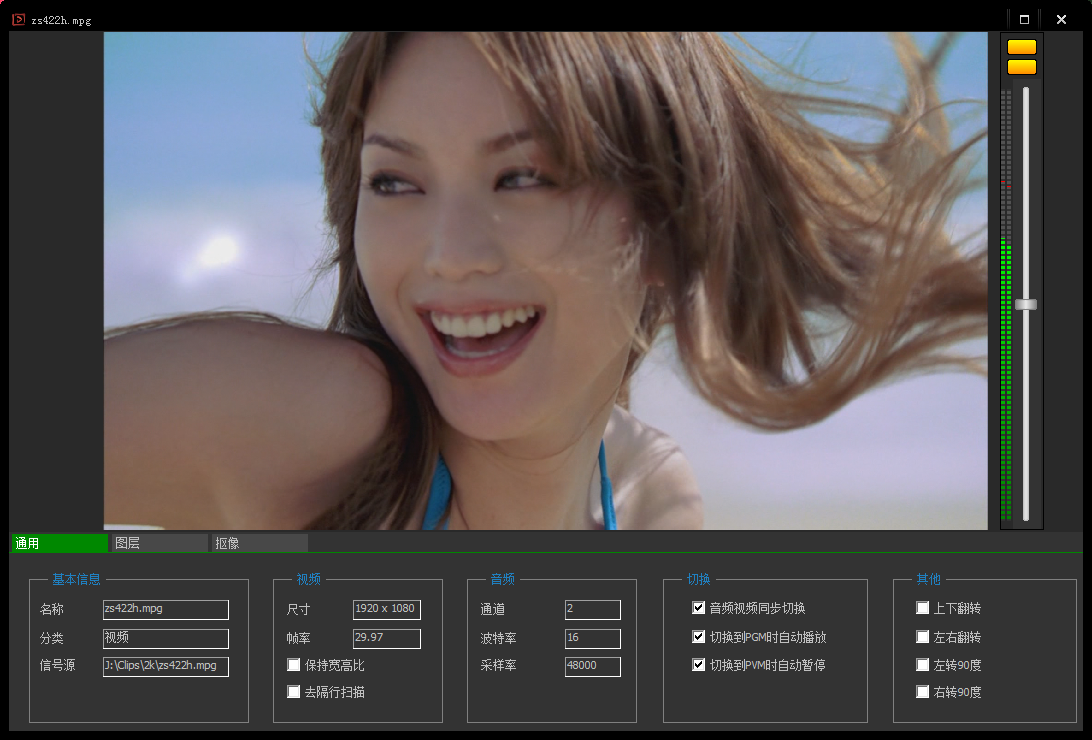Select the 通用 tab
This screenshot has width=1092, height=740.
pos(58,543)
